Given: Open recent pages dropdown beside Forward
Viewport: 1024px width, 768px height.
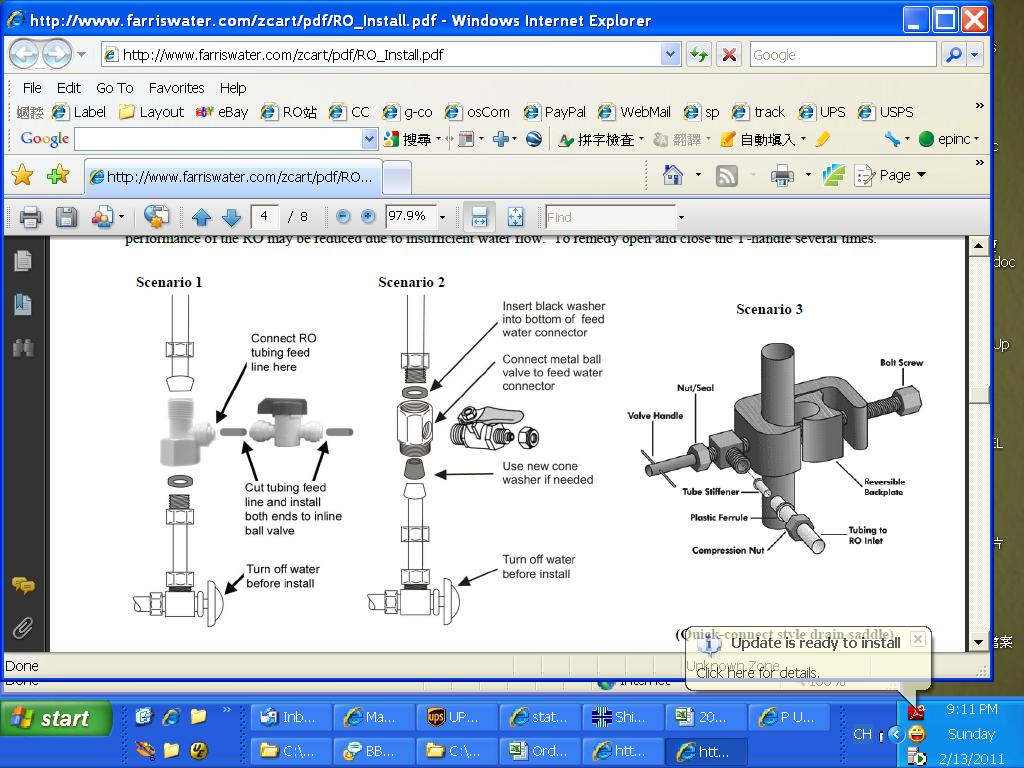Looking at the screenshot, I should pyautogui.click(x=82, y=54).
